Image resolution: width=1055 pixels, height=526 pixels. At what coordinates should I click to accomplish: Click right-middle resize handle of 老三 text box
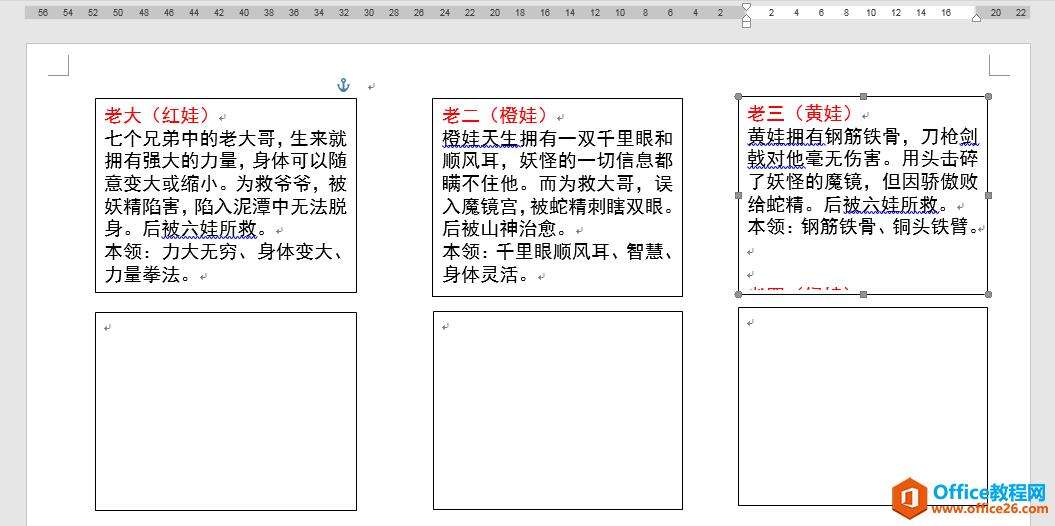tap(988, 195)
